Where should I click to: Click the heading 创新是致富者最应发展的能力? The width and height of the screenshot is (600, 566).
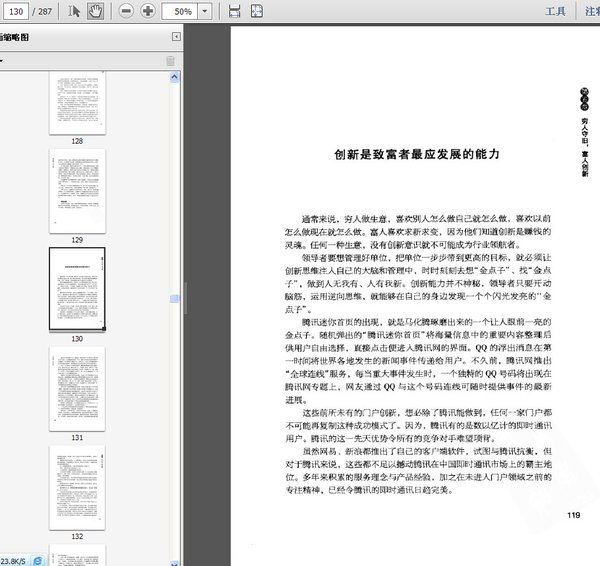point(417,154)
